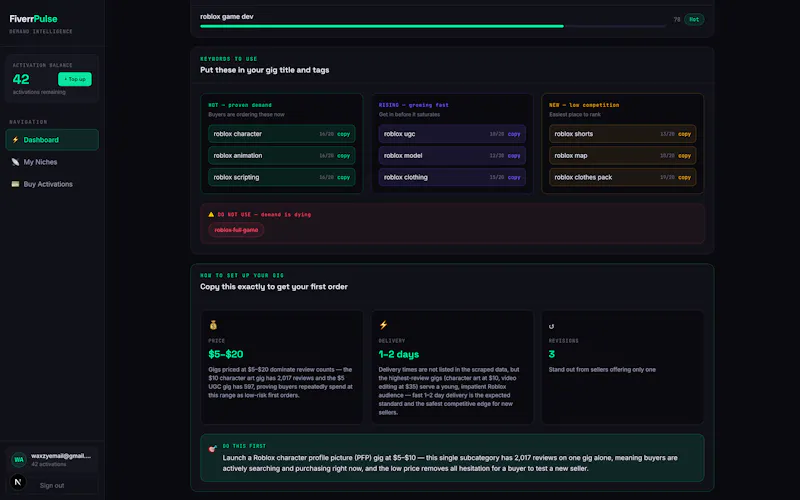Click the RISING growing fast heading
800x500 pixels.
coord(414,105)
